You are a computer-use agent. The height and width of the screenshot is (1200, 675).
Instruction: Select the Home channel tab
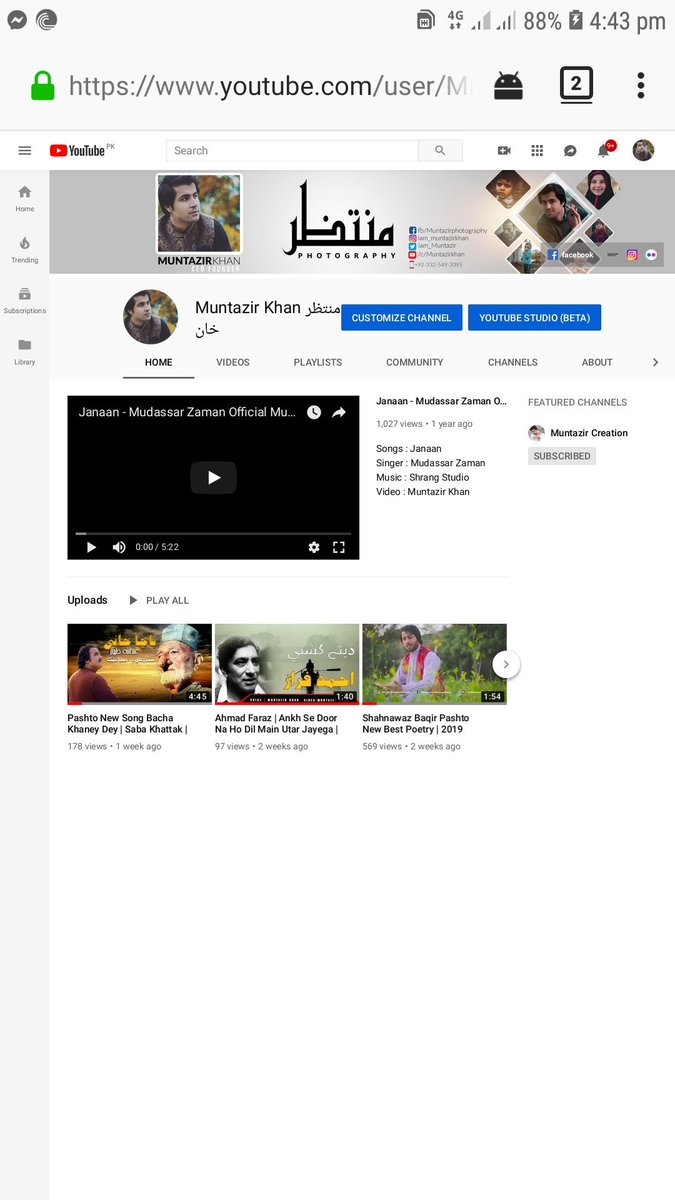click(159, 362)
